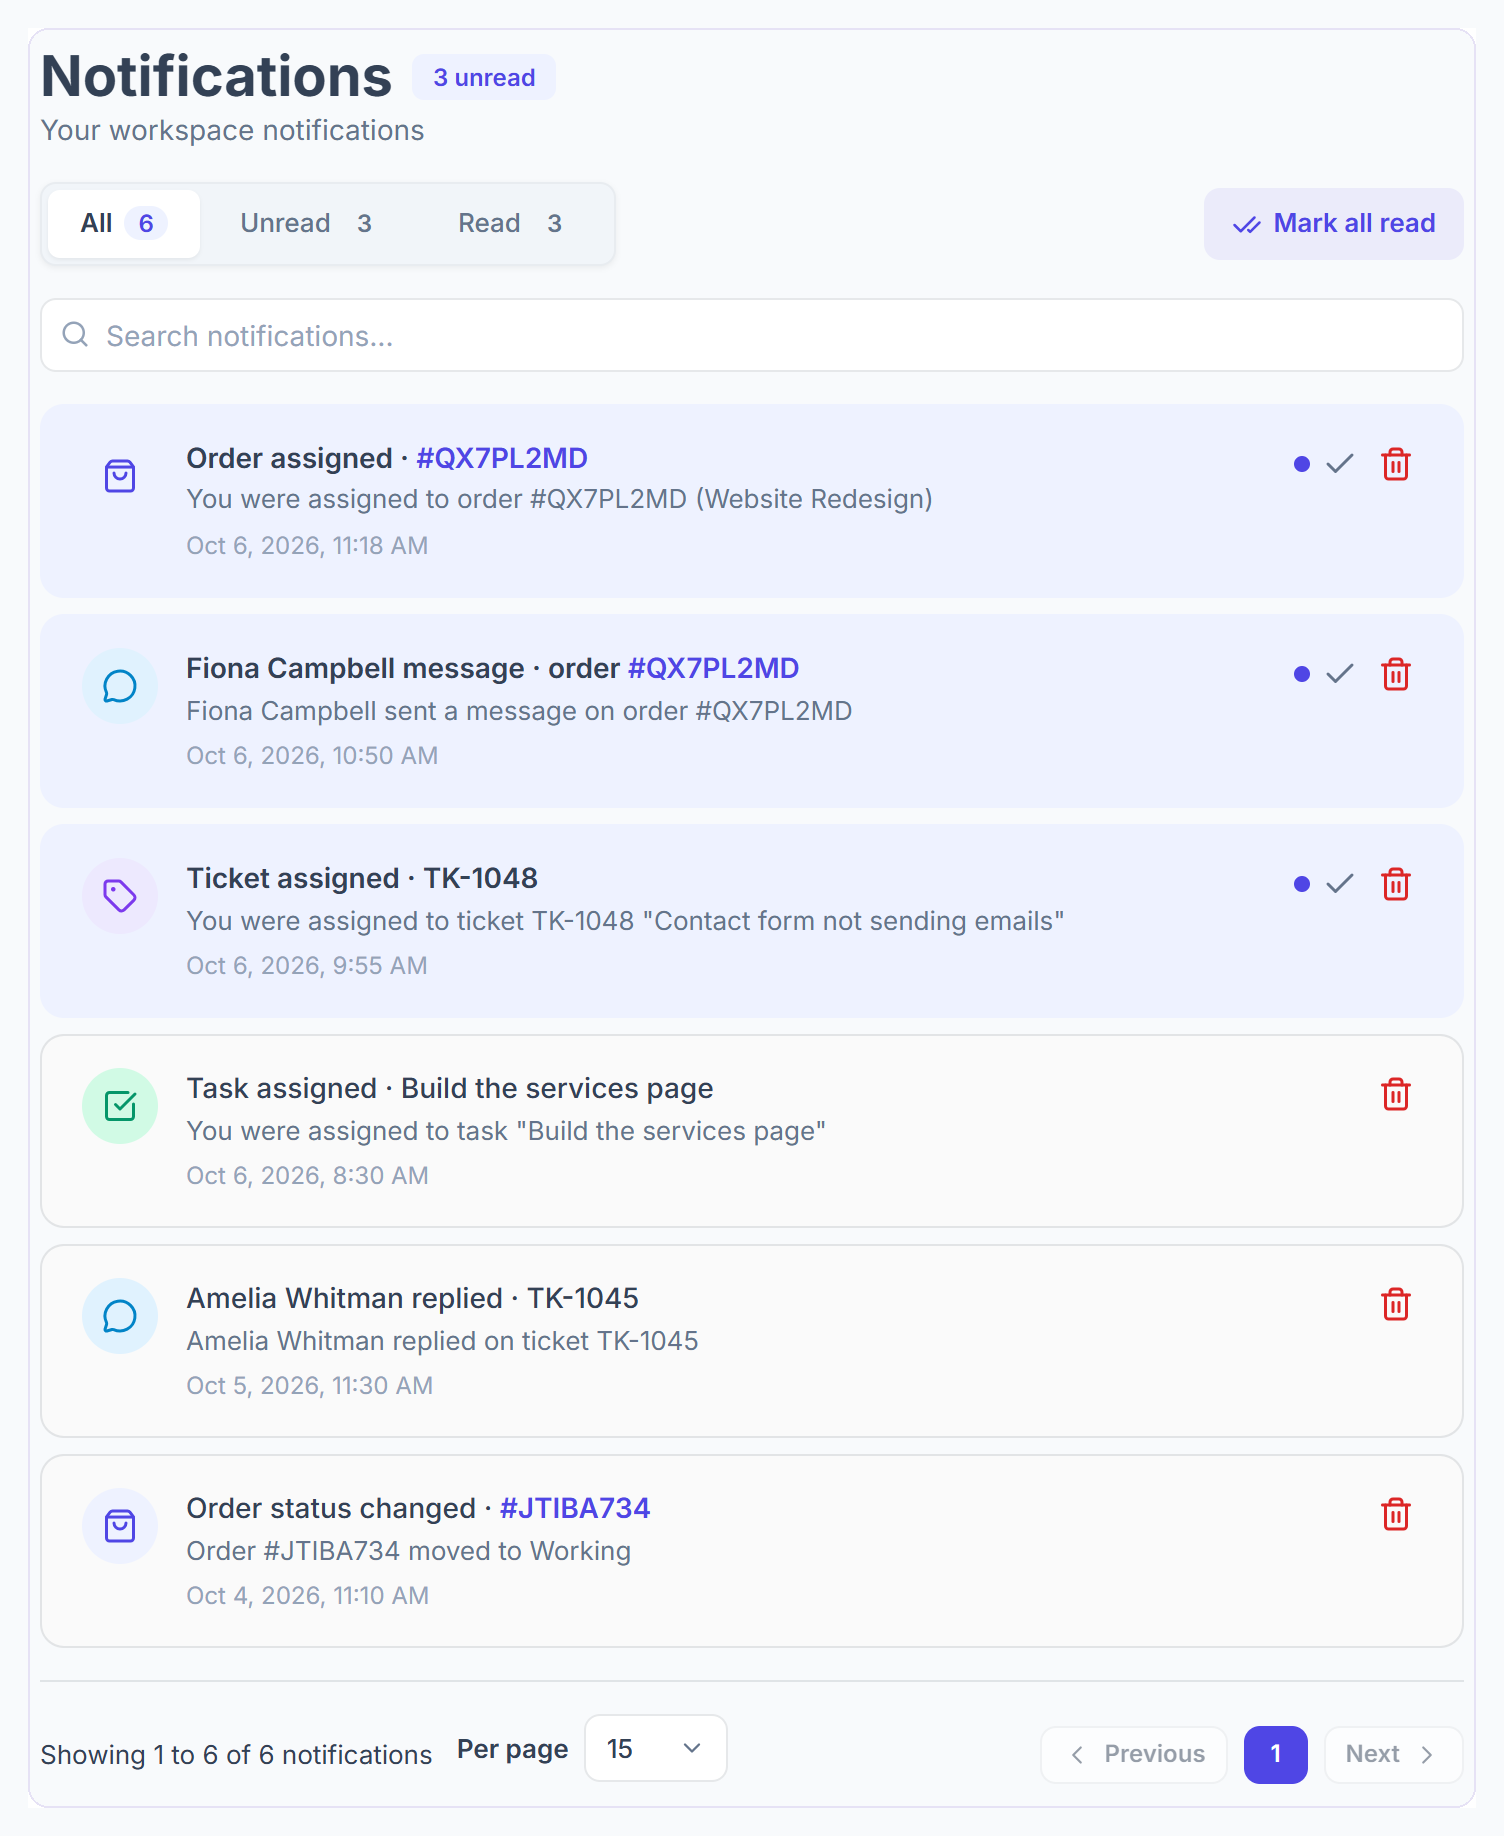Mark Order assigned notification as read

coord(1340,464)
